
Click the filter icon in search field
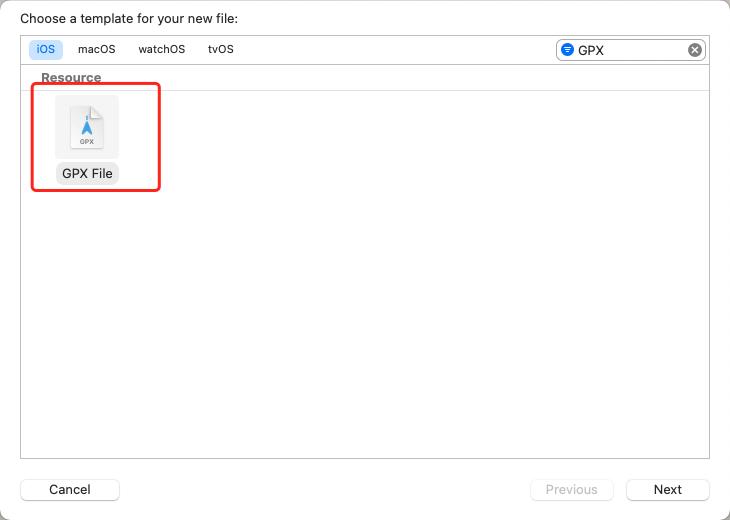click(x=567, y=50)
